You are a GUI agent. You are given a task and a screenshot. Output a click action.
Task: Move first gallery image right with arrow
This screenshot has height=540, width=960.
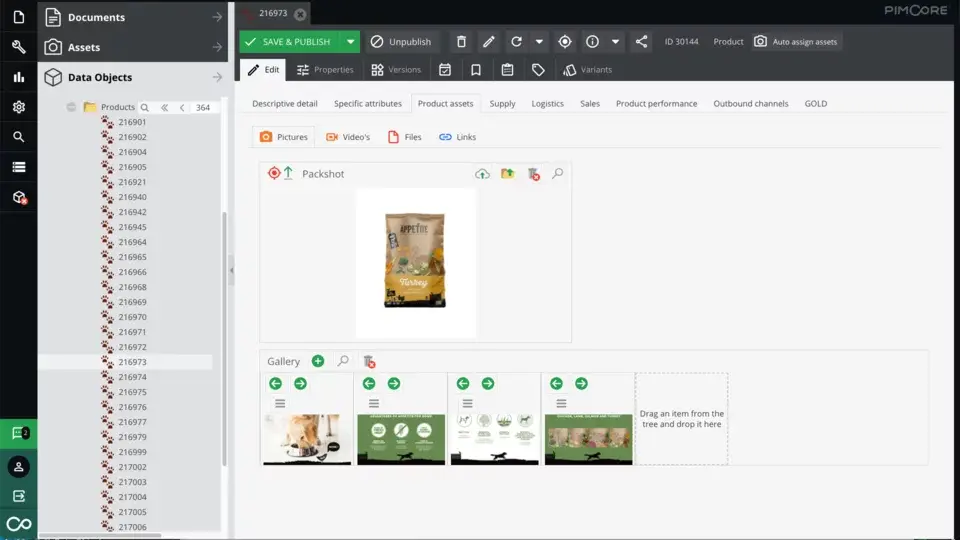(300, 383)
